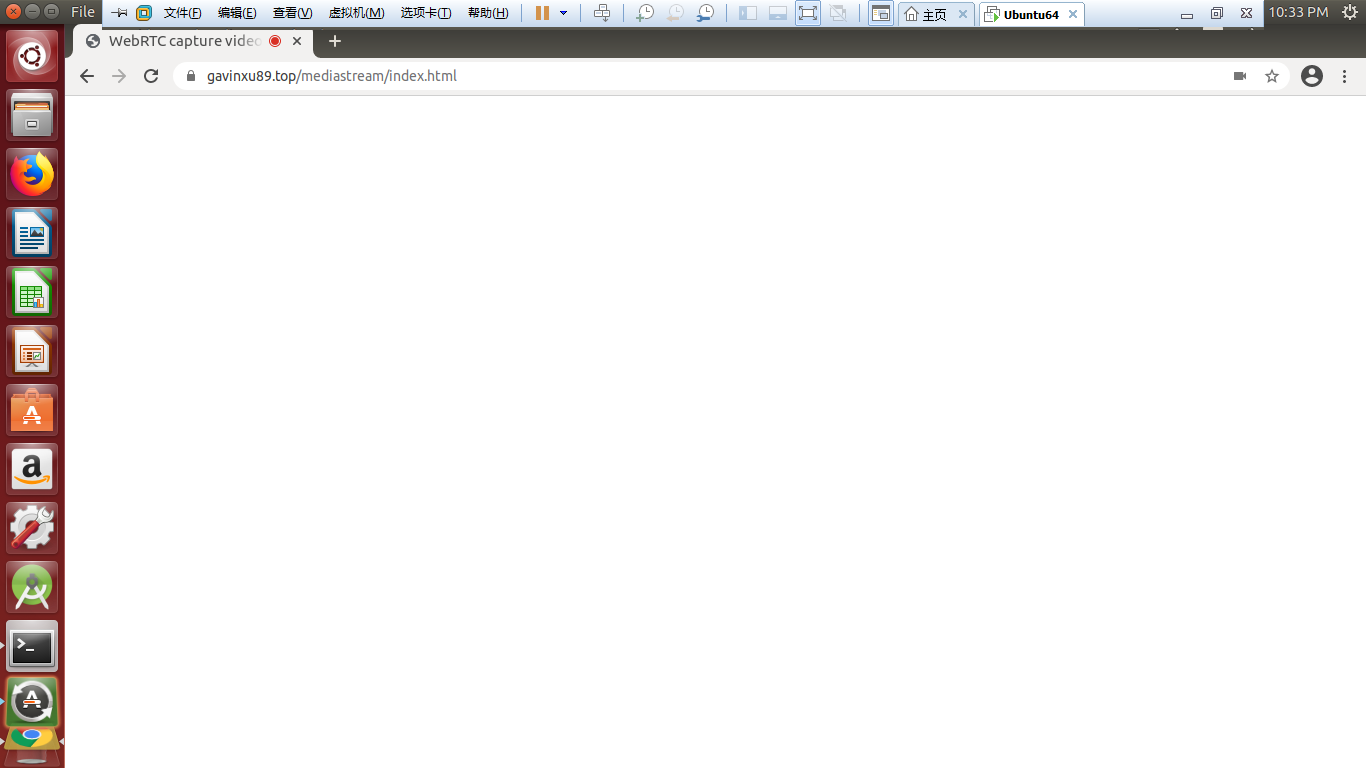Select the WebRTC capture video tab
Image resolution: width=1366 pixels, height=768 pixels.
point(193,41)
